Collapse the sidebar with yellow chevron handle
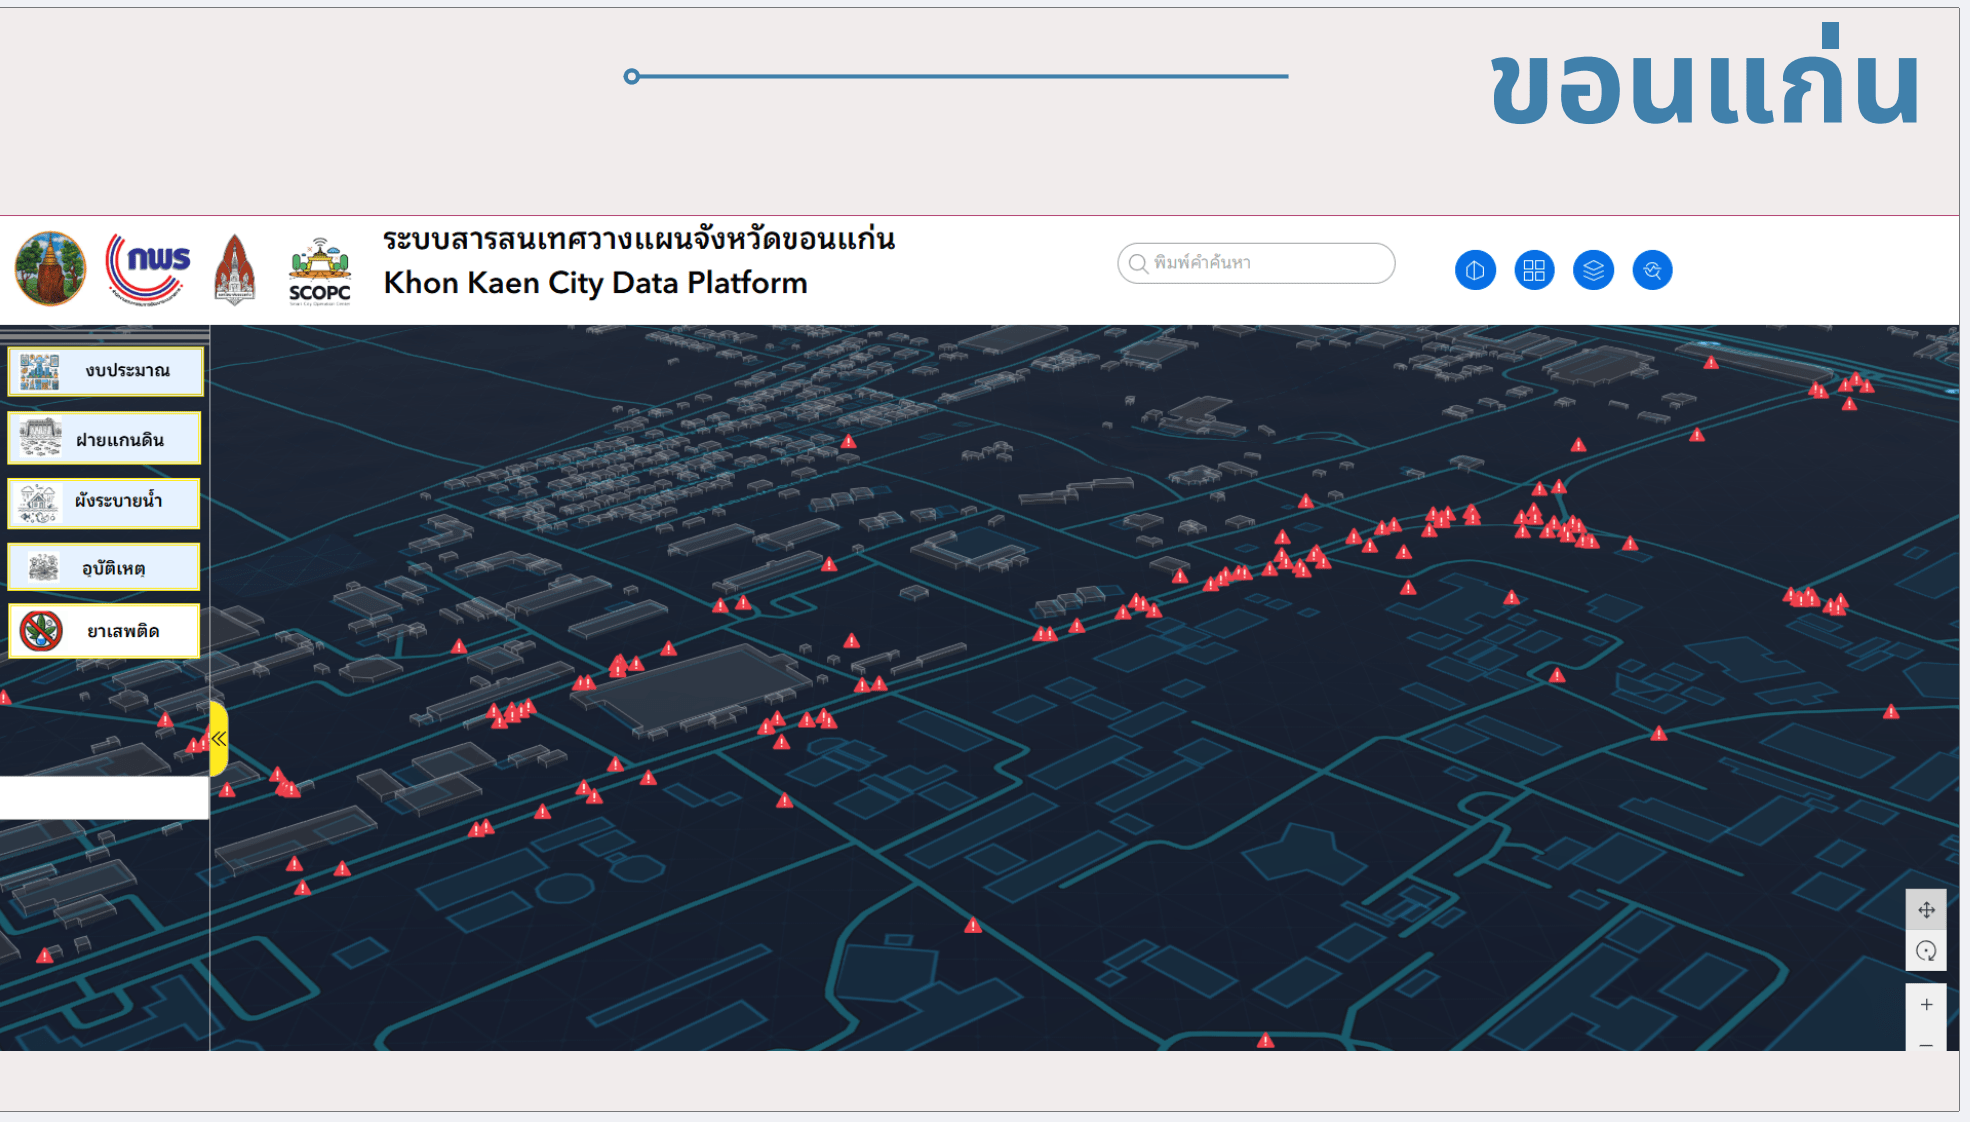Screen dimensions: 1970x1122 [x=219, y=739]
